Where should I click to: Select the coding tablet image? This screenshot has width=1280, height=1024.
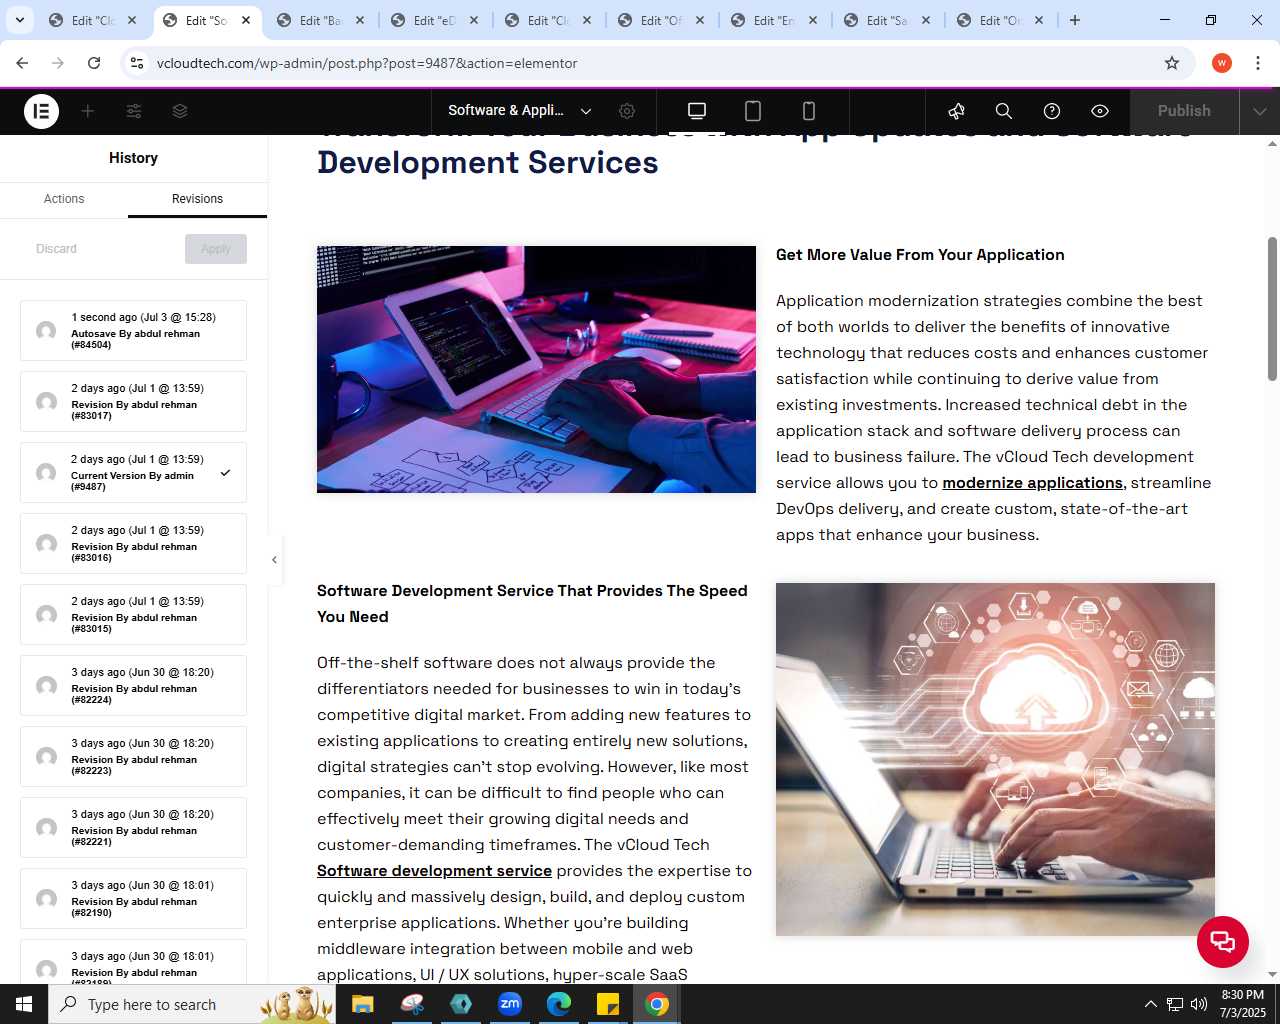tap(536, 369)
